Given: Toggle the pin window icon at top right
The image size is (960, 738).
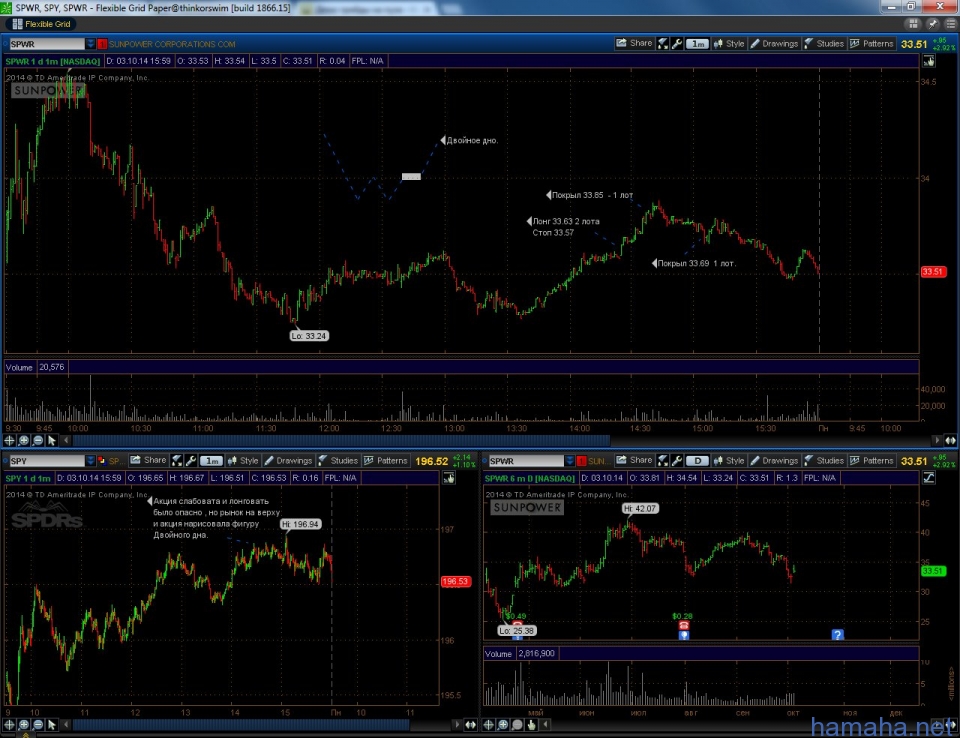Looking at the screenshot, I should pyautogui.click(x=932, y=24).
